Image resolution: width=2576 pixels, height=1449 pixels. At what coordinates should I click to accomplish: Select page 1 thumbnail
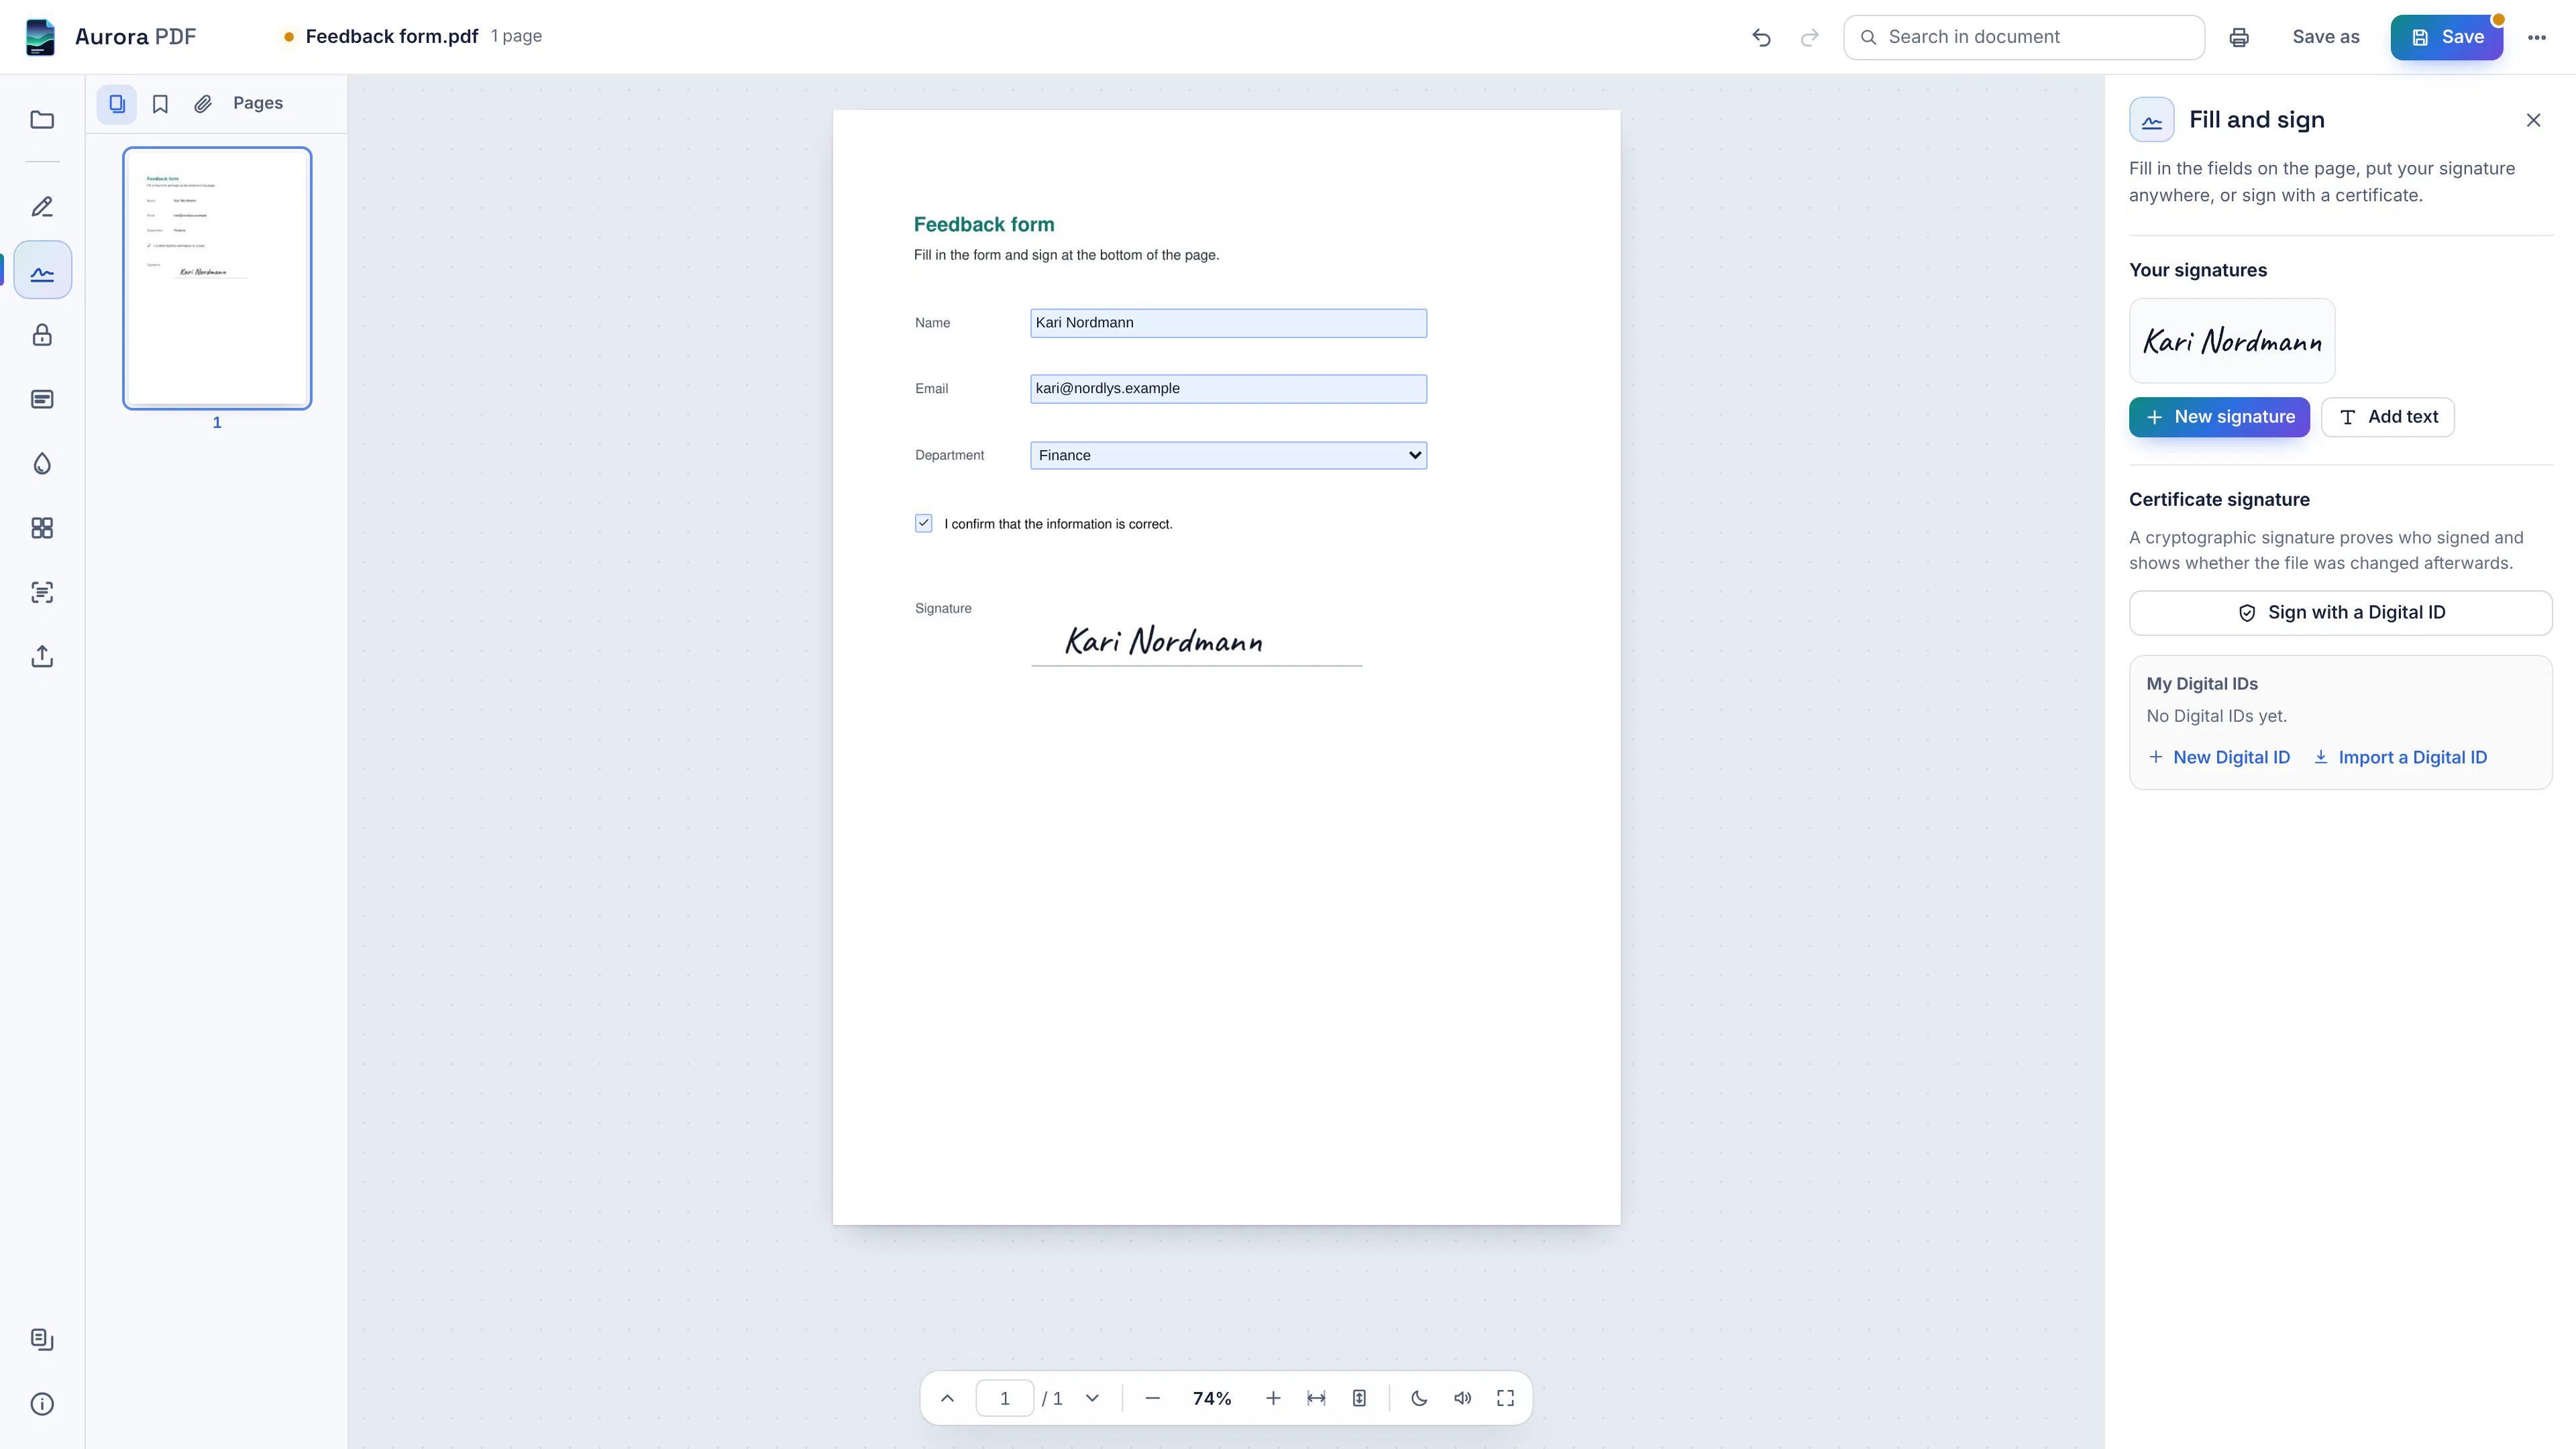[x=217, y=278]
